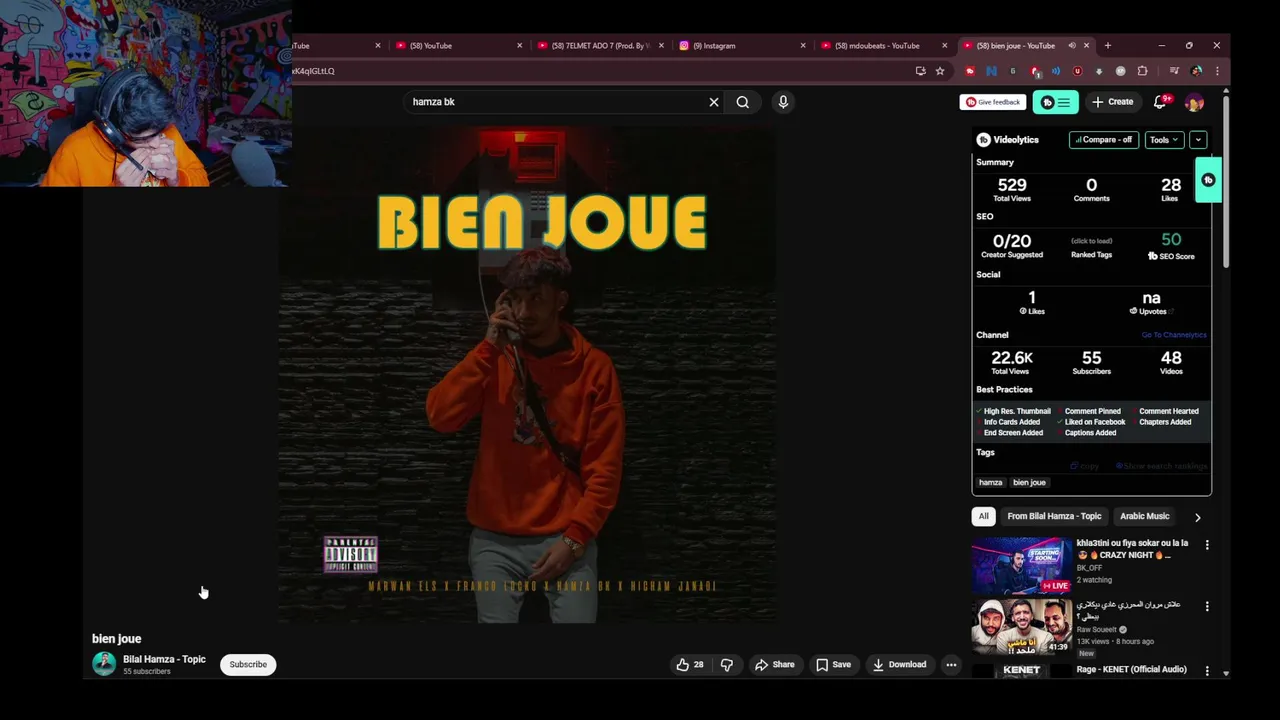Click the TubeBuddy side tab on panel
Viewport: 1280px width, 720px height.
coord(1208,180)
